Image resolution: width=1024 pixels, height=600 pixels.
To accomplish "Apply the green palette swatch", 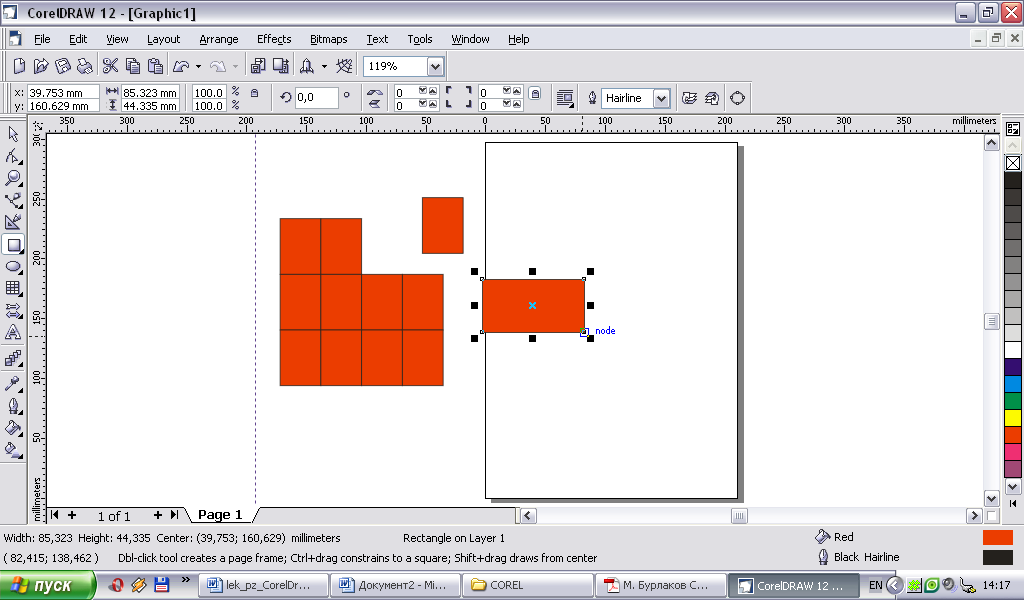I will click(1013, 401).
